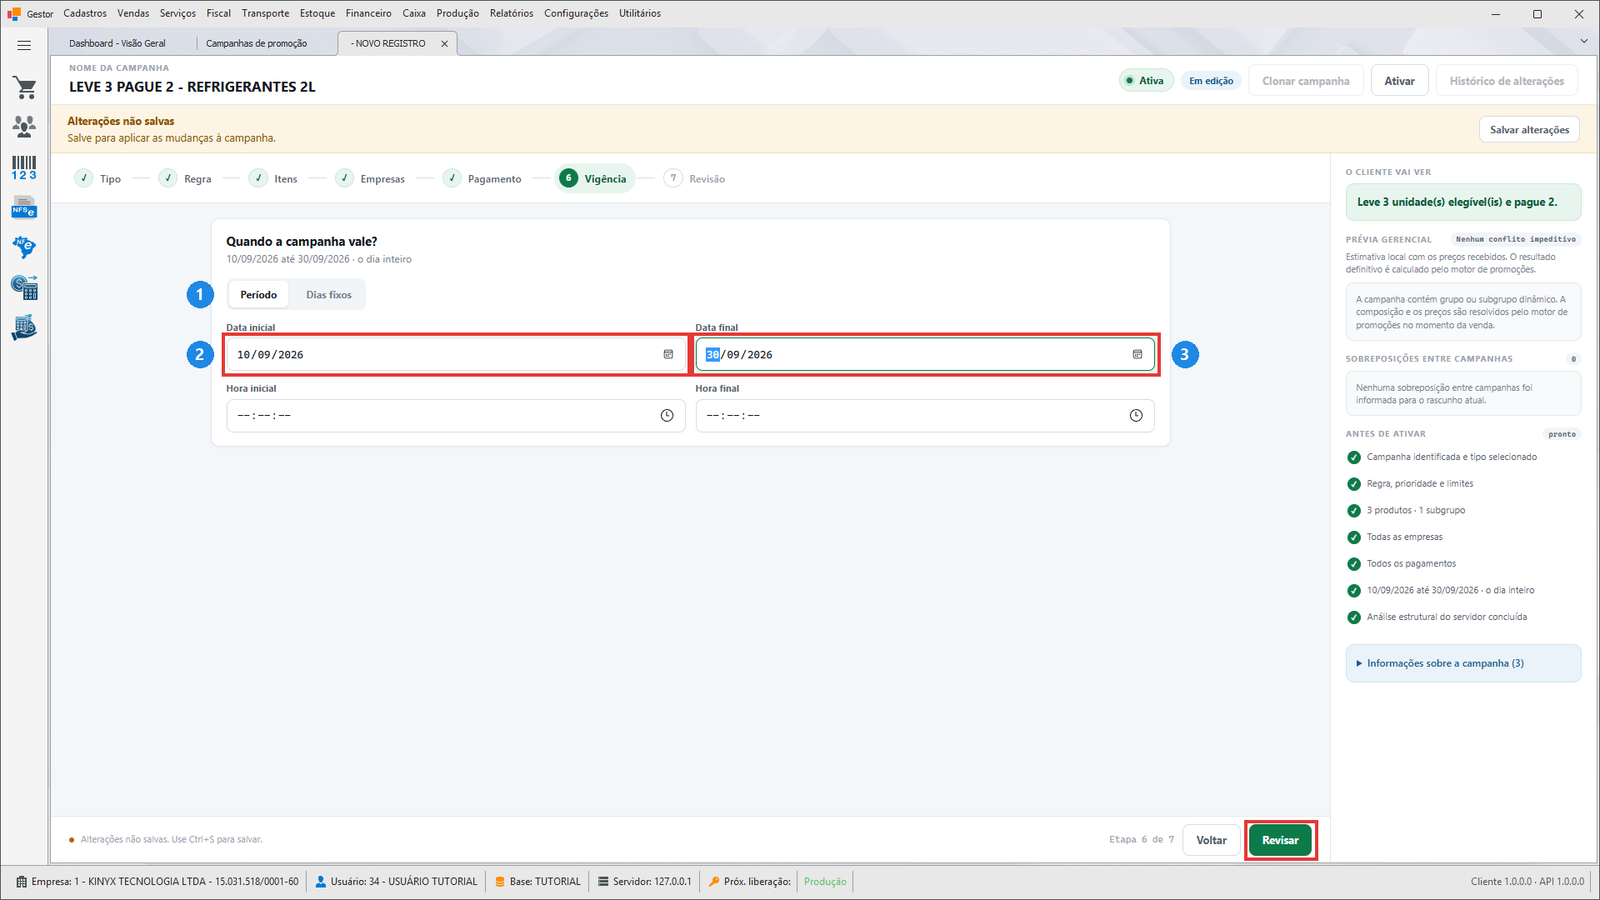The image size is (1600, 900).
Task: Open the shopping cart sales icon
Action: point(24,88)
